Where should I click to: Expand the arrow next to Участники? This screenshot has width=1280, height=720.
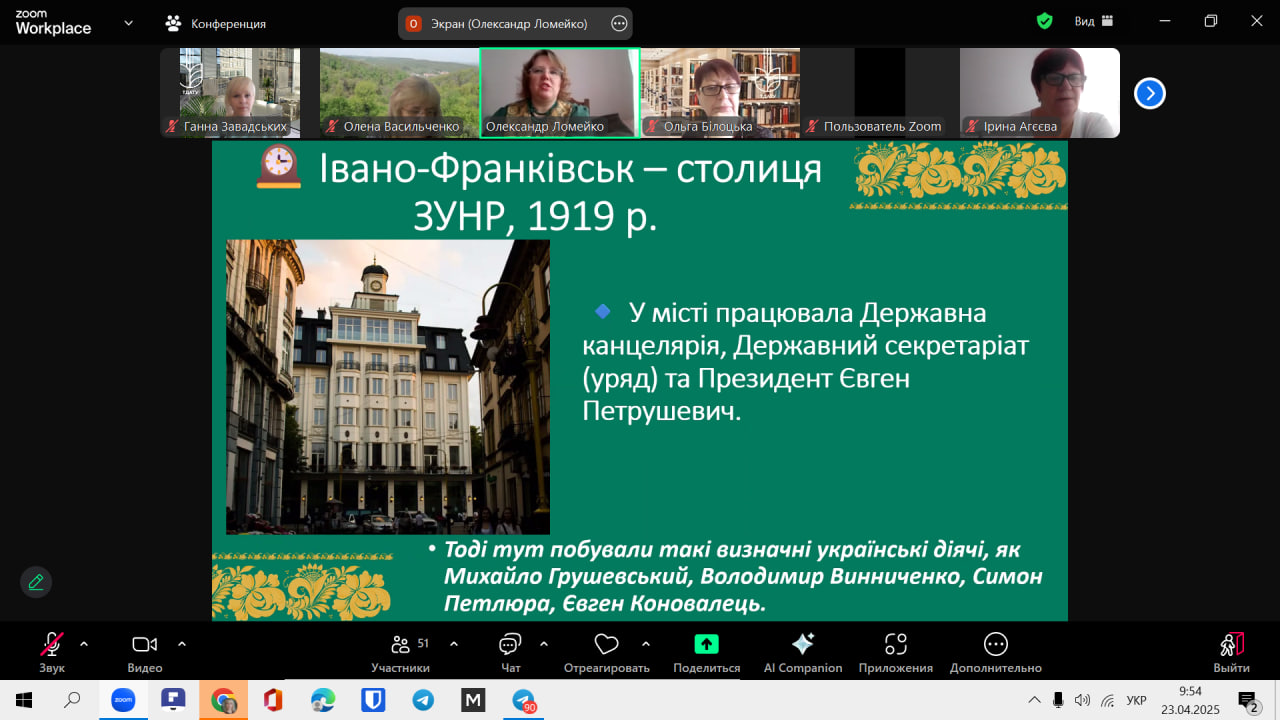coord(454,644)
